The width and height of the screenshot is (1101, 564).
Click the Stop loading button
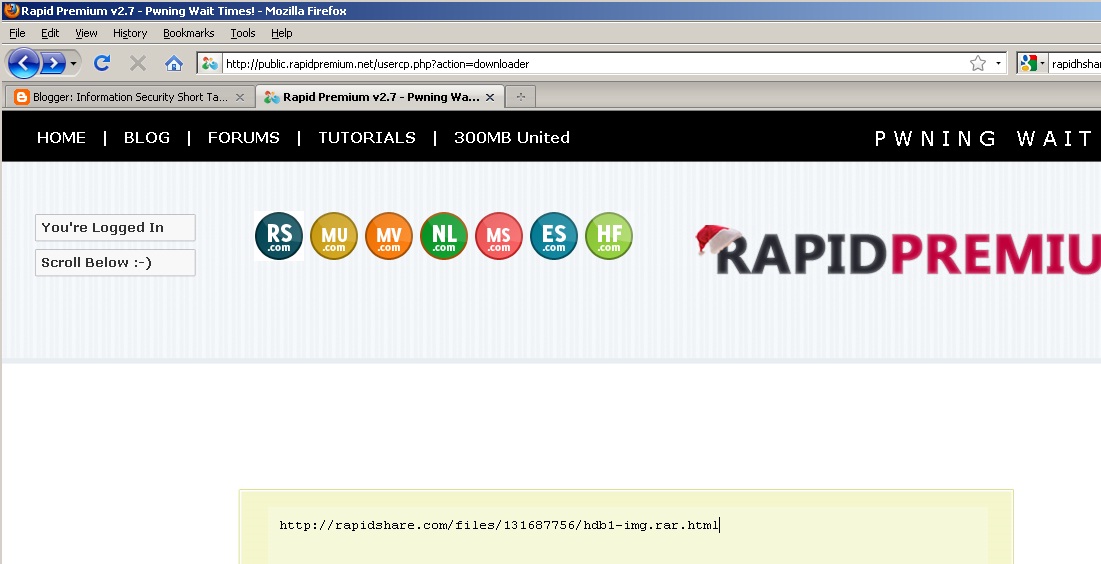(138, 64)
